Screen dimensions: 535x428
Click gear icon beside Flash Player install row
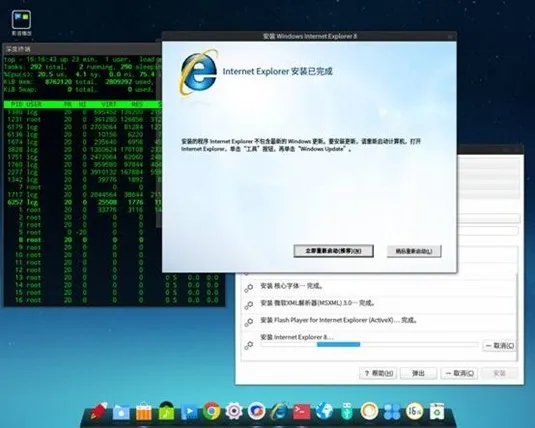point(249,322)
